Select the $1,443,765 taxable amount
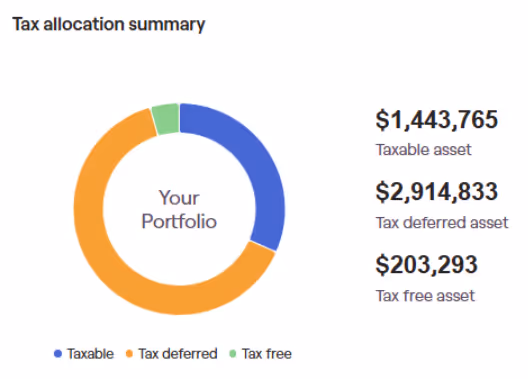 (437, 119)
